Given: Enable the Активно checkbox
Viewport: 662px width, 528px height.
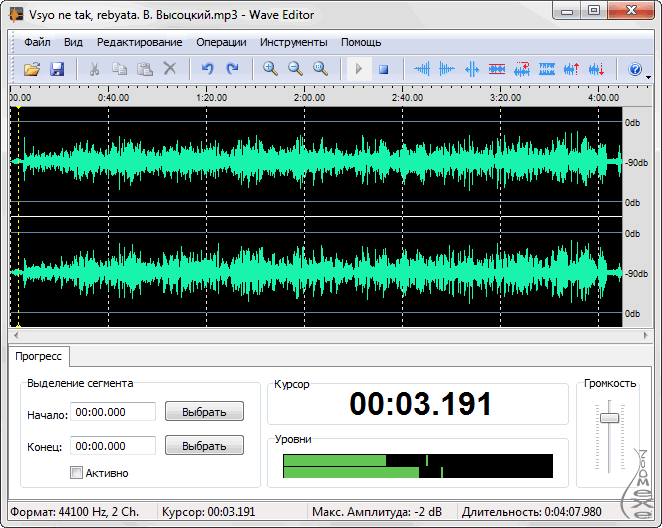Looking at the screenshot, I should (76, 473).
